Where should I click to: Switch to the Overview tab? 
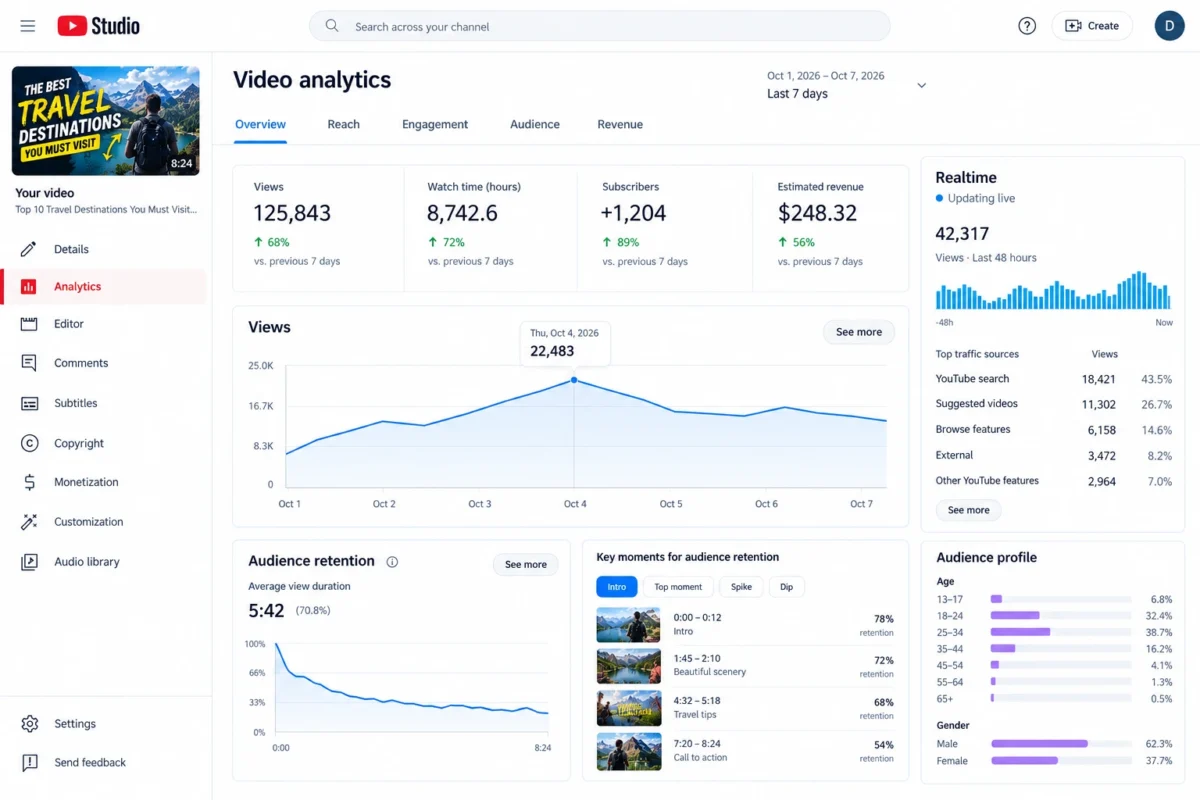tap(260, 125)
